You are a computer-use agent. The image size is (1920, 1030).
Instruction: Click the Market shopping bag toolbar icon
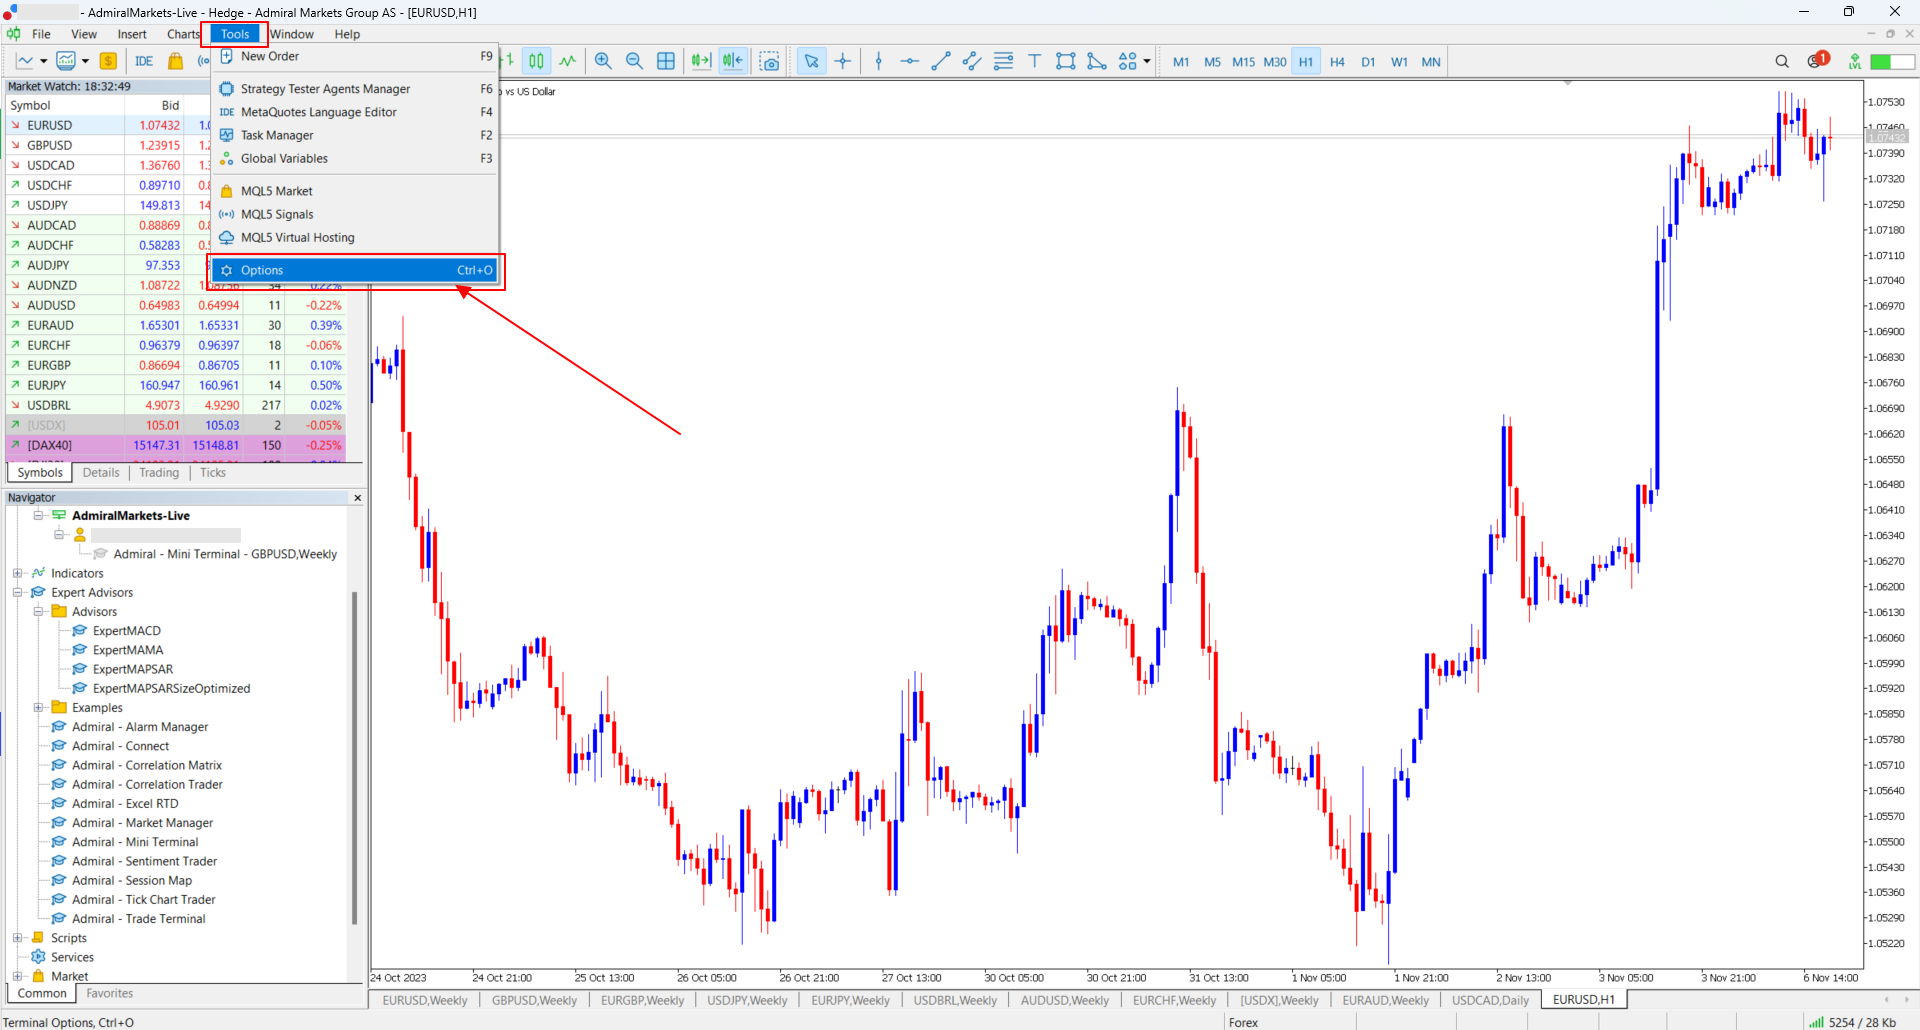(176, 61)
